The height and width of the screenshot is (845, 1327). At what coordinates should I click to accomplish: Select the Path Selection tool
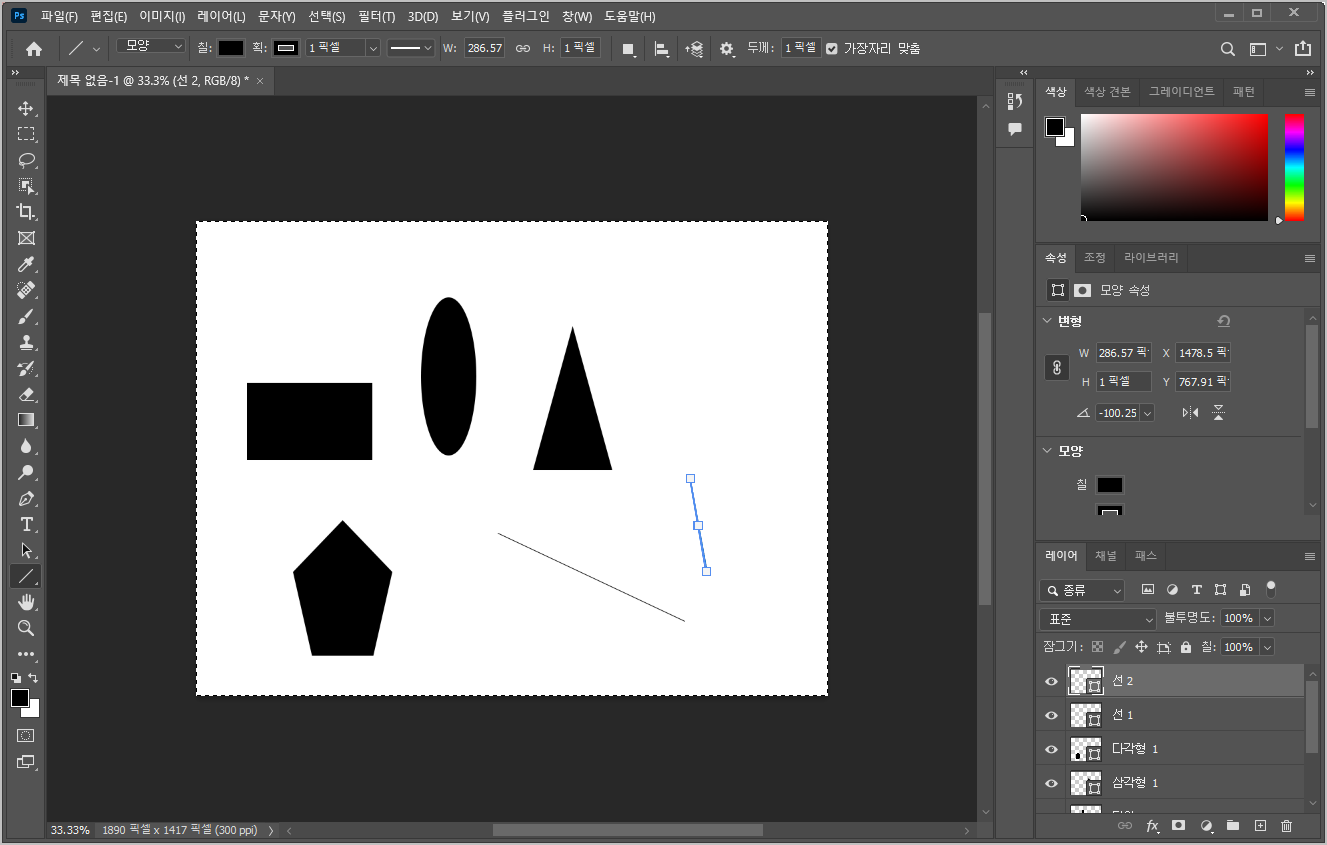pos(26,550)
